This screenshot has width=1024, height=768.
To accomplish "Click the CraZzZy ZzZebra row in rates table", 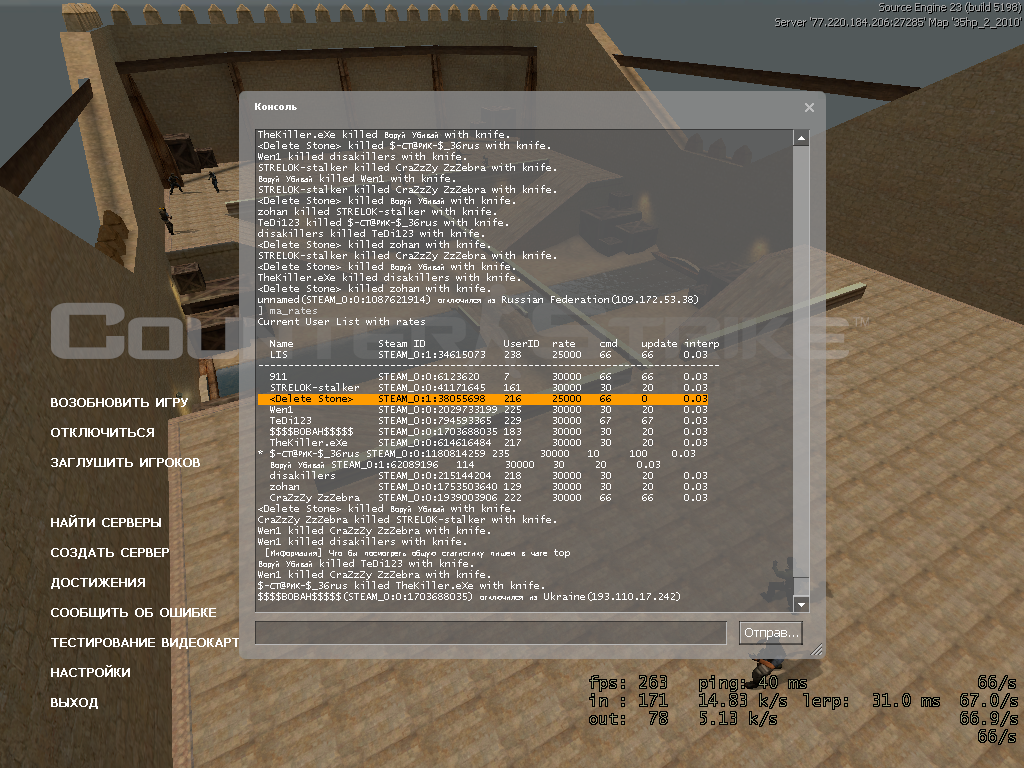I will click(488, 498).
